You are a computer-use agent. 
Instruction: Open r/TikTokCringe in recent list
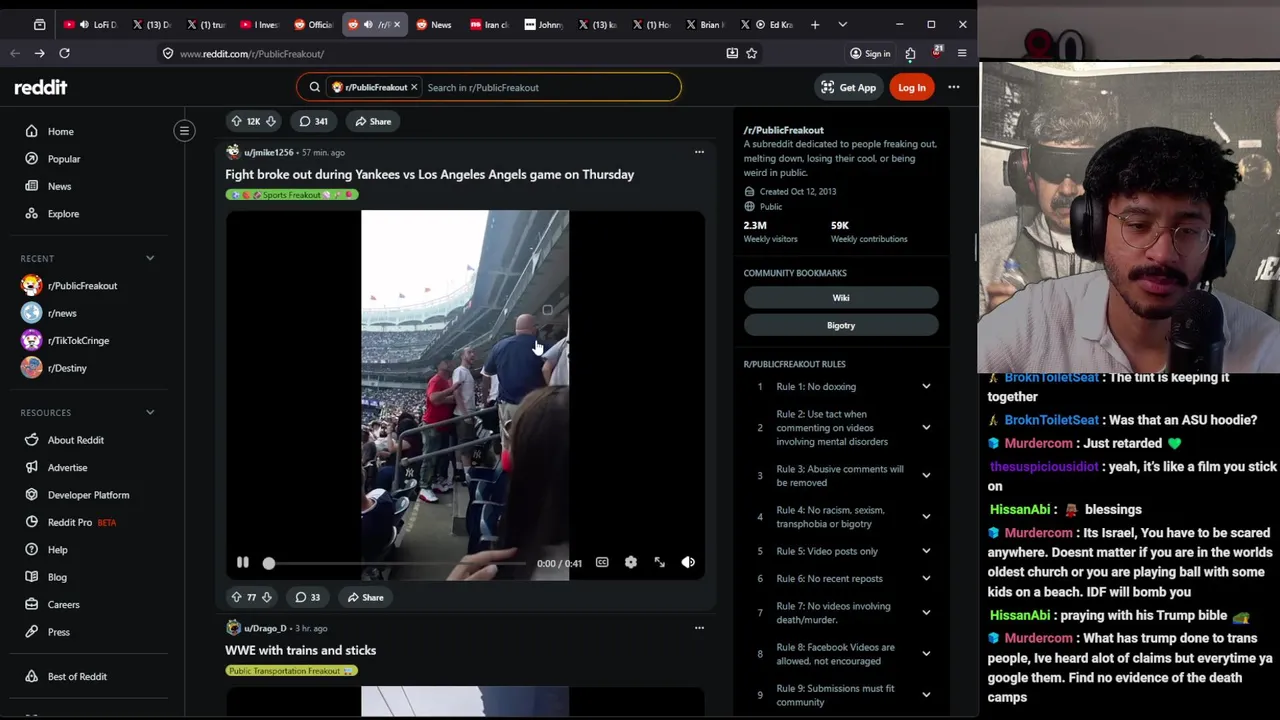[x=78, y=341]
